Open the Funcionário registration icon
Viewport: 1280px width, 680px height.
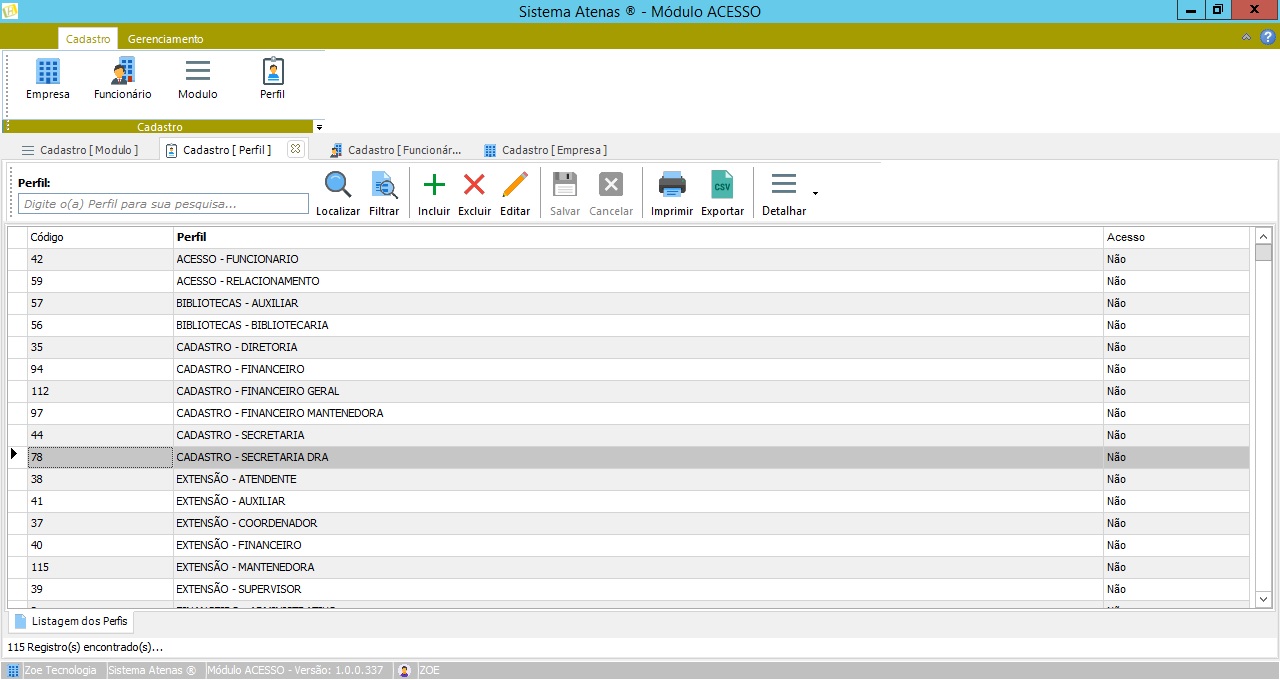[122, 72]
